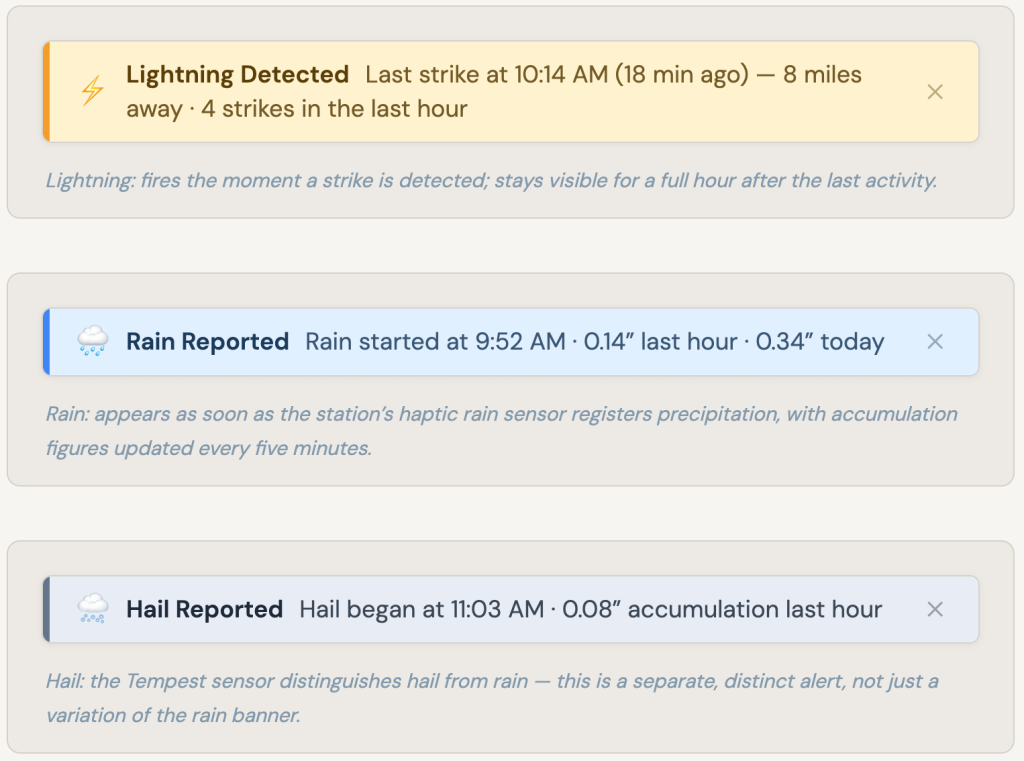Click the "Hail began at 11:03 AM" text
Image resolution: width=1024 pixels, height=761 pixels.
[x=421, y=609]
